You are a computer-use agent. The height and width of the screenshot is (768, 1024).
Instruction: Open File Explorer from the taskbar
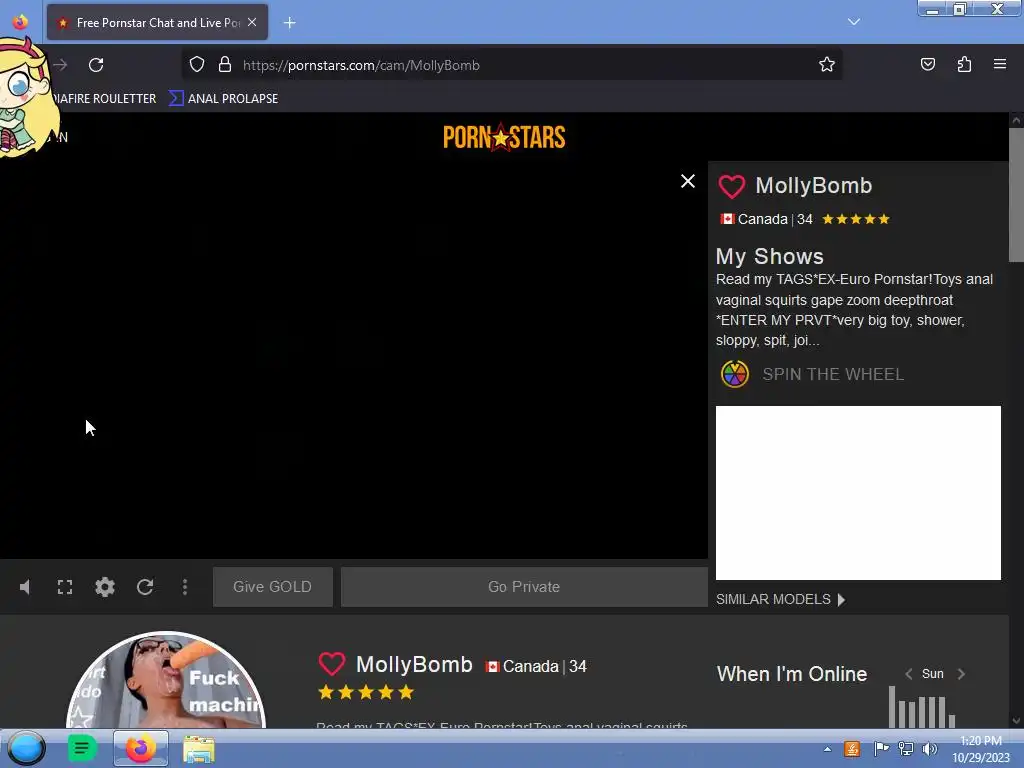point(199,749)
